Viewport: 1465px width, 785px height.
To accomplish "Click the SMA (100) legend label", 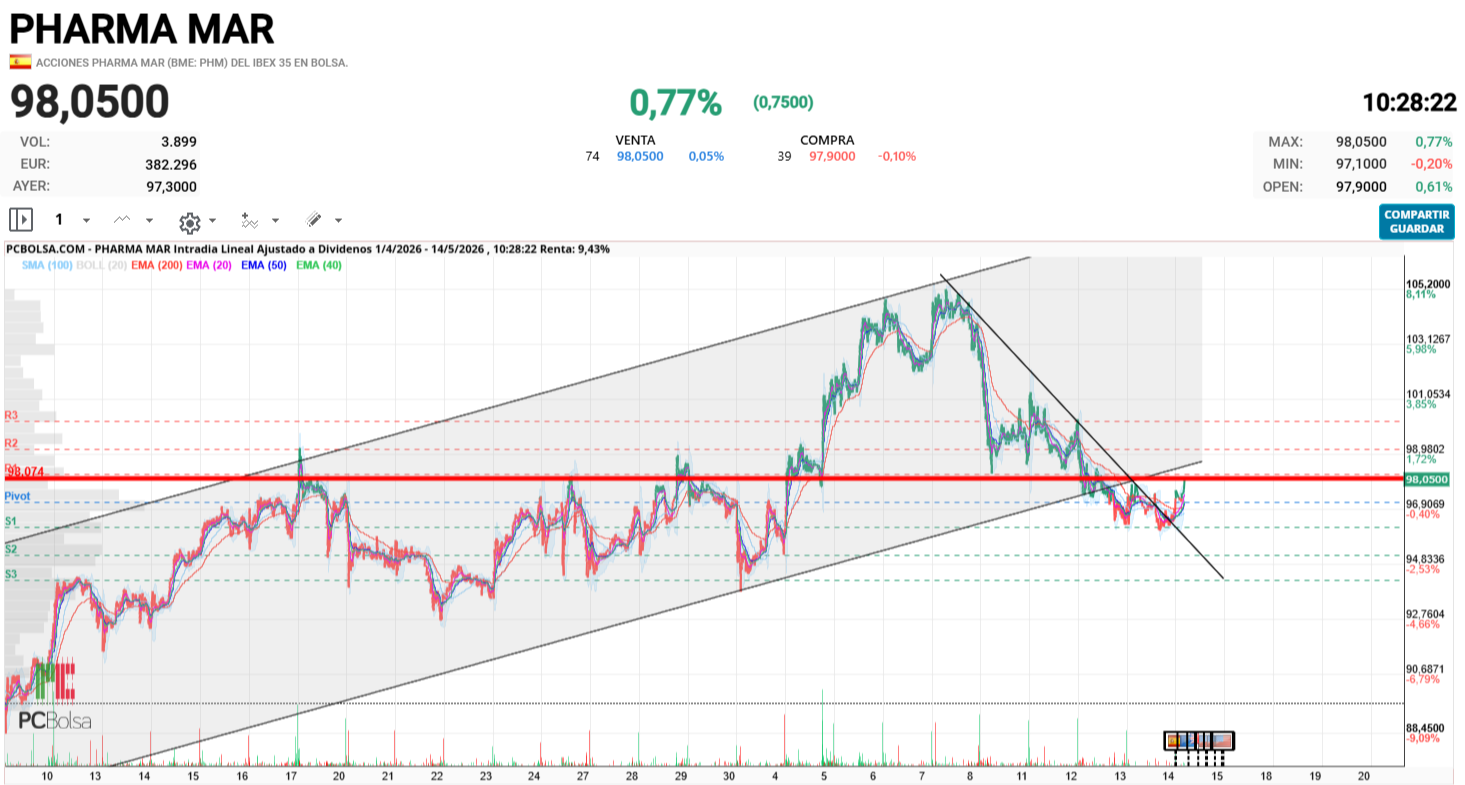I will 46,265.
